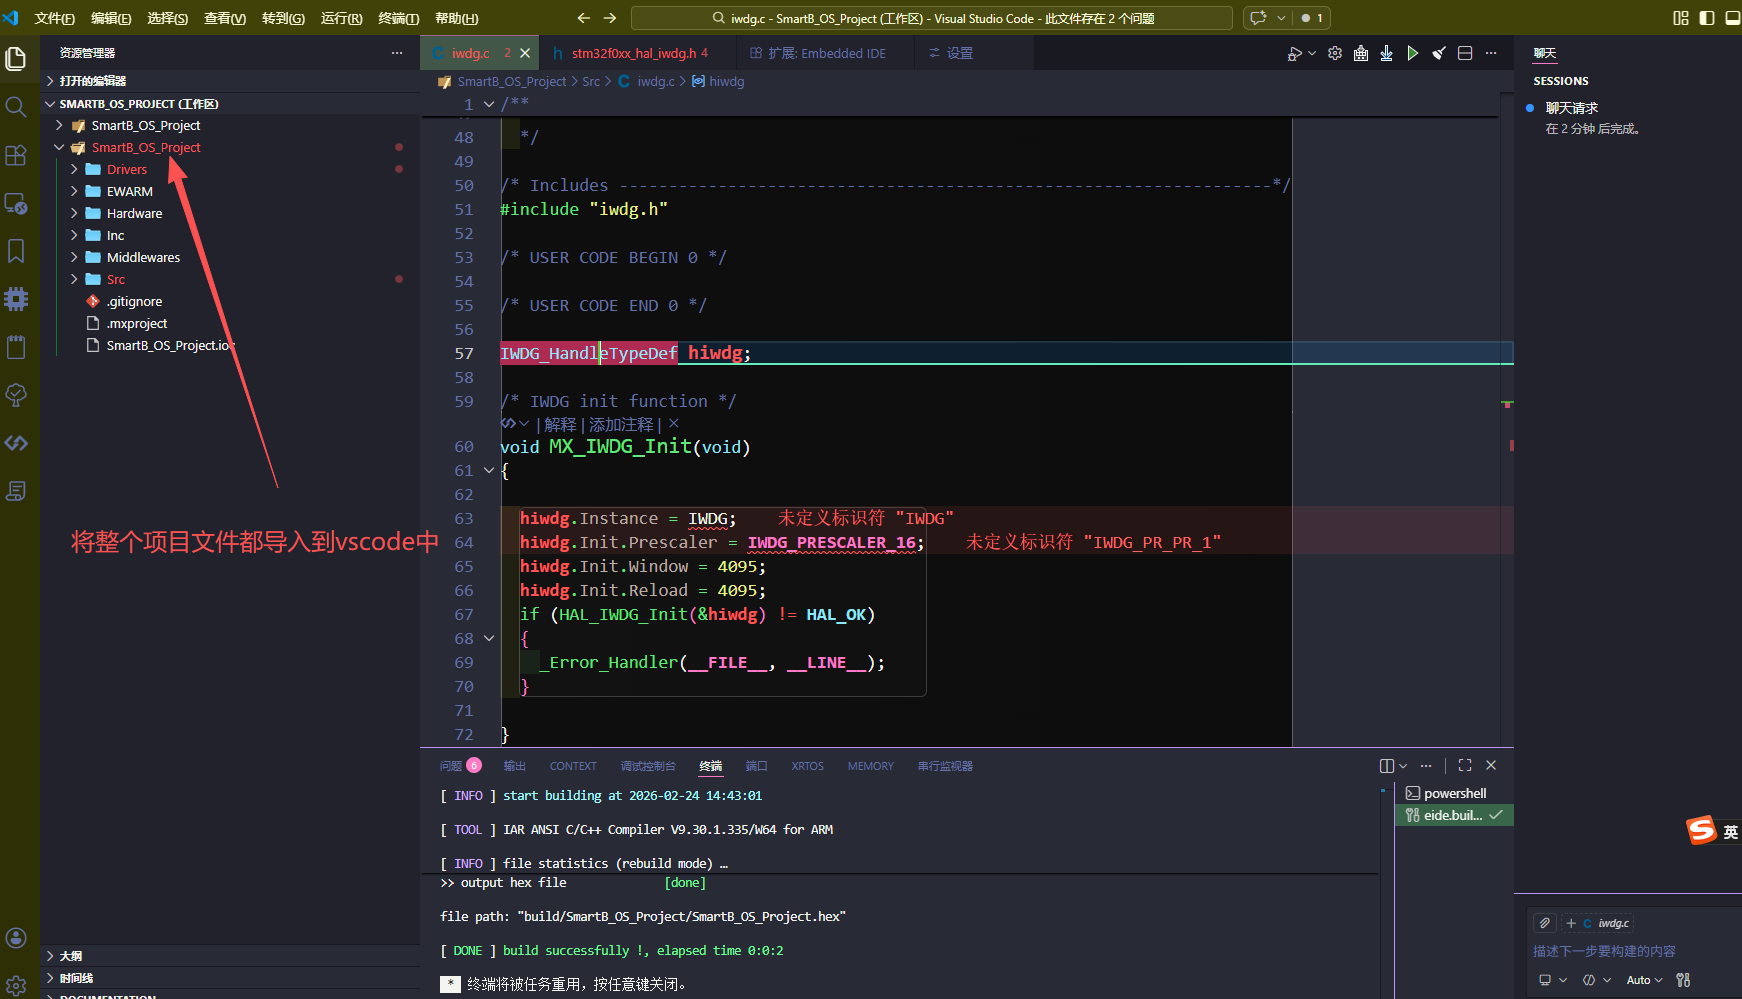Open the Embedded IDE chip icon in activity bar
The height and width of the screenshot is (999, 1742).
pyautogui.click(x=16, y=299)
